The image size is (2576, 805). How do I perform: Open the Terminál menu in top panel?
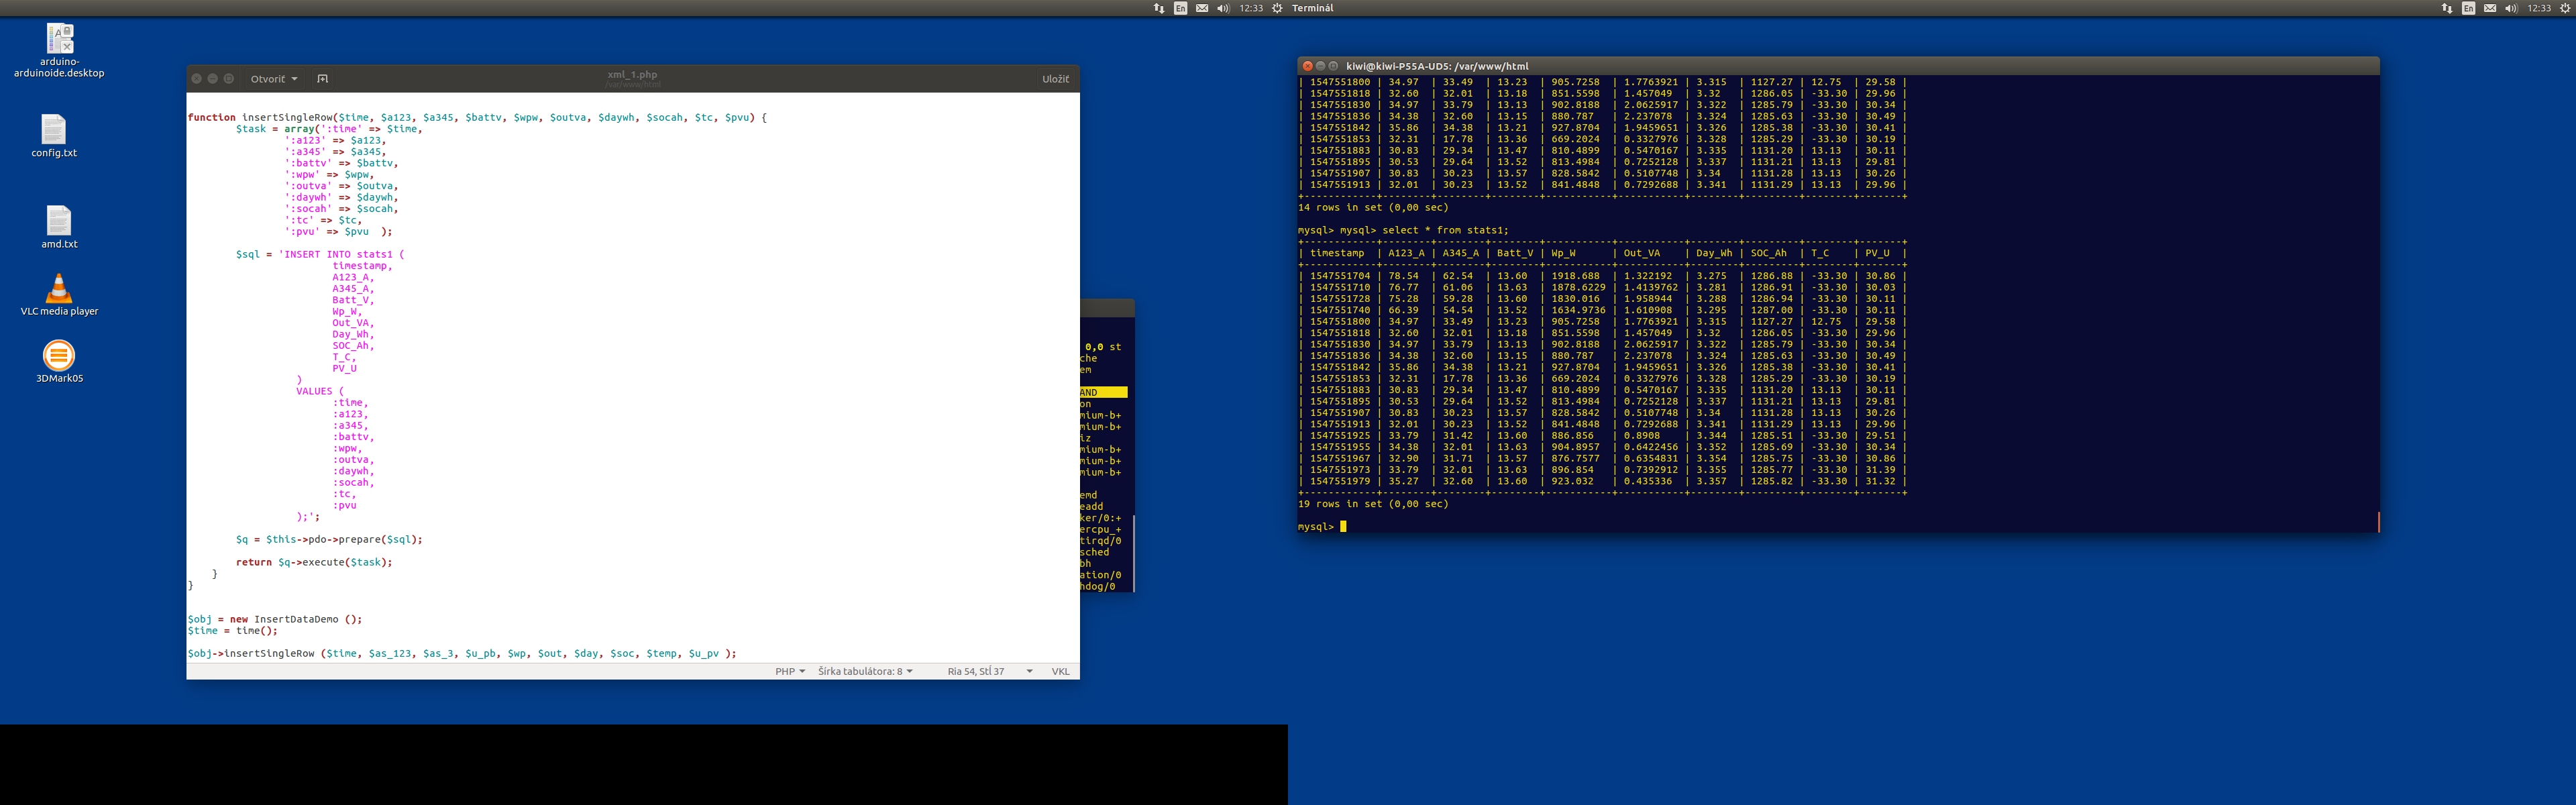1312,8
